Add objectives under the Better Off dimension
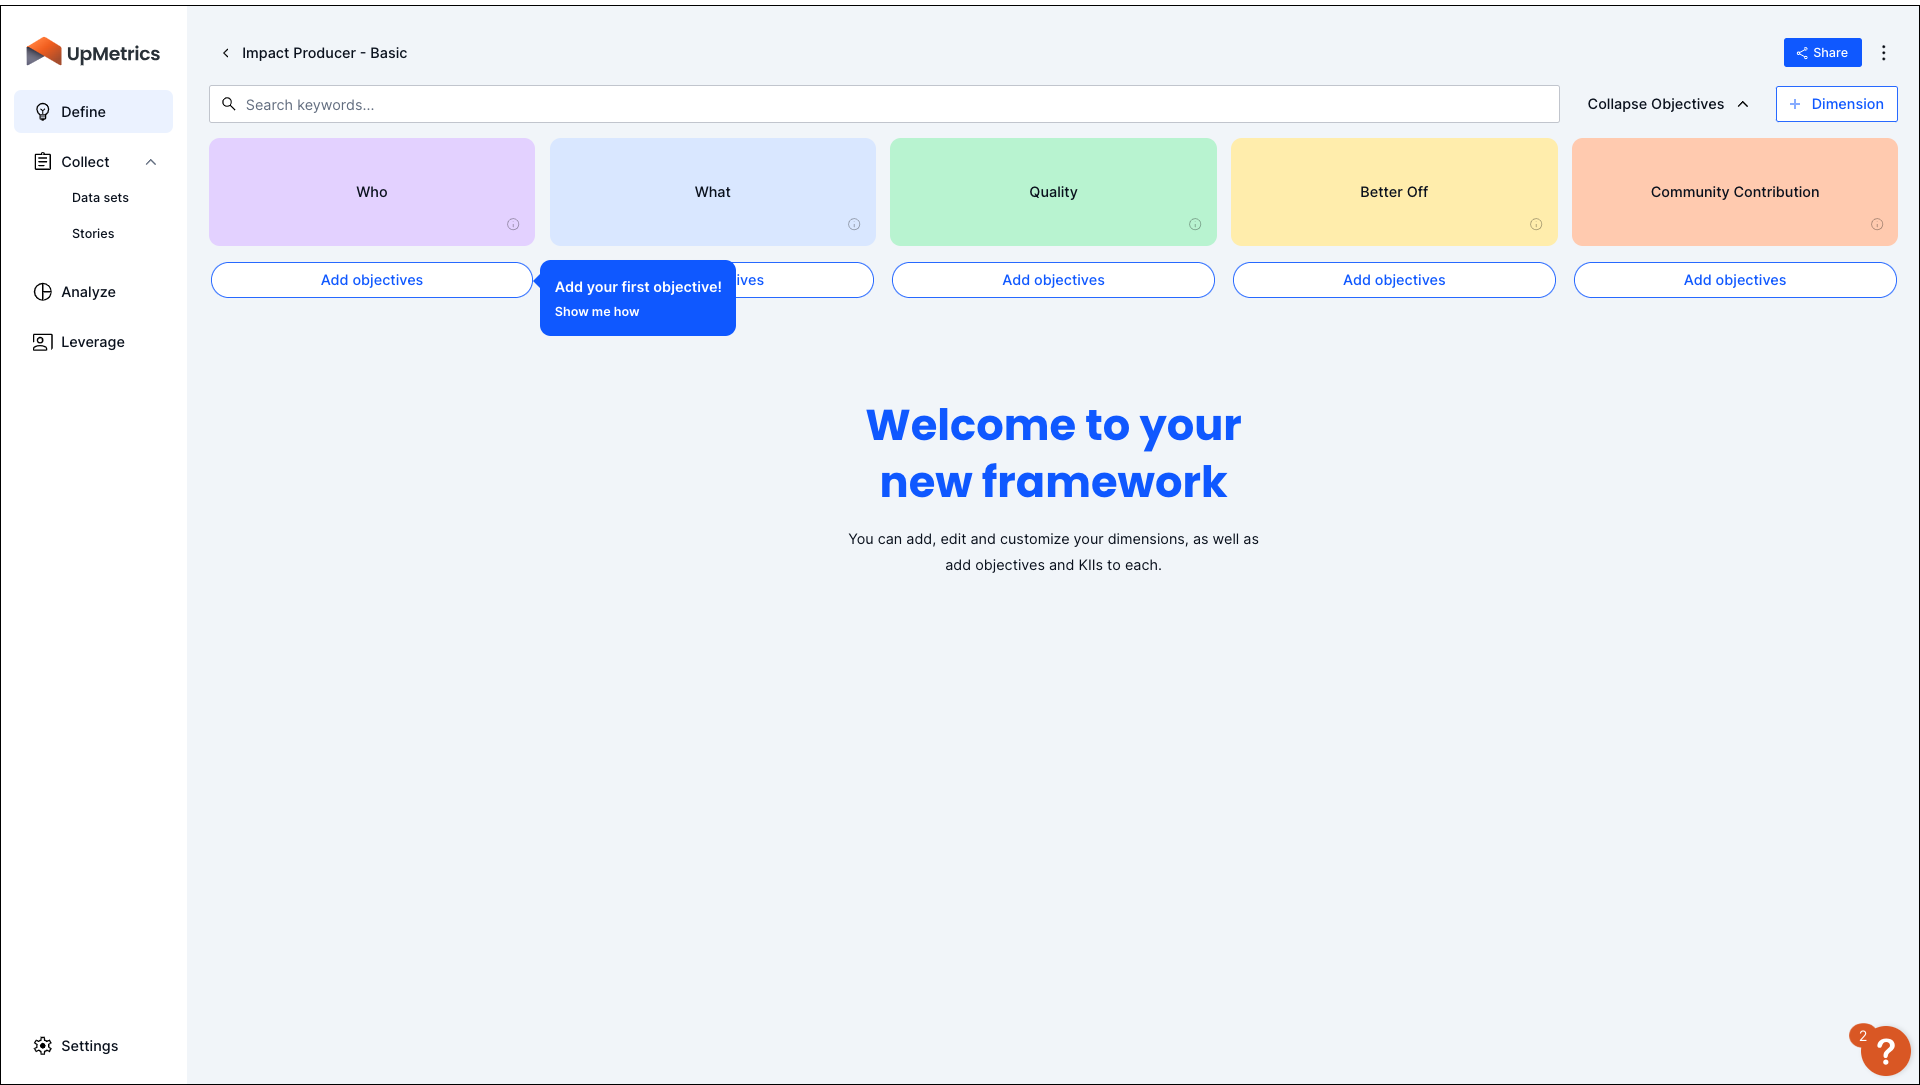 click(1393, 280)
